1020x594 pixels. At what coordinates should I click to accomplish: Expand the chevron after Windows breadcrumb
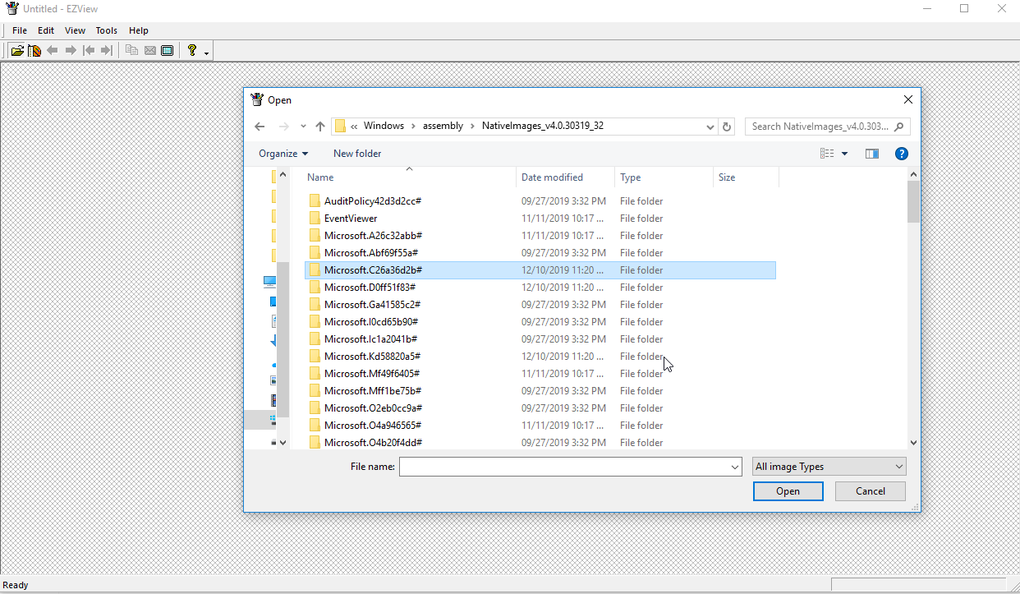(x=413, y=126)
